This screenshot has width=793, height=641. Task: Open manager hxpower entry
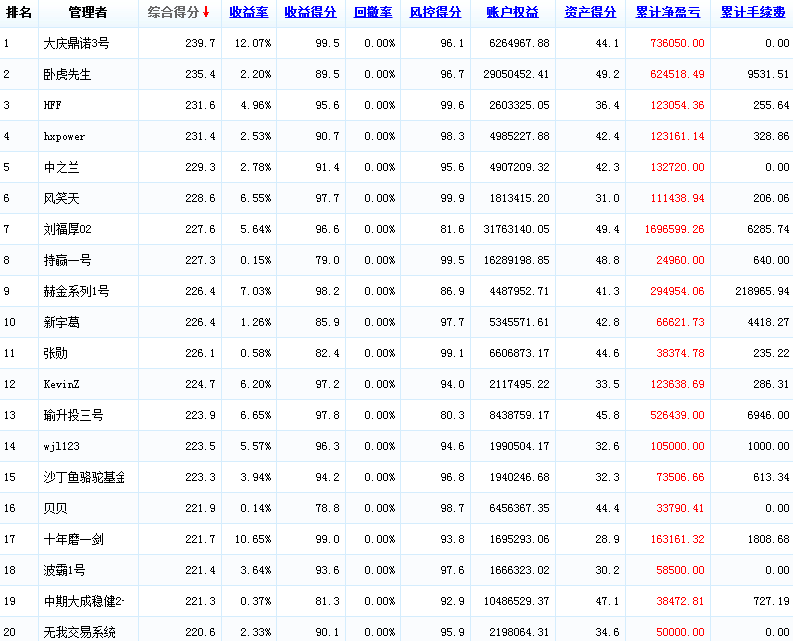(x=66, y=137)
